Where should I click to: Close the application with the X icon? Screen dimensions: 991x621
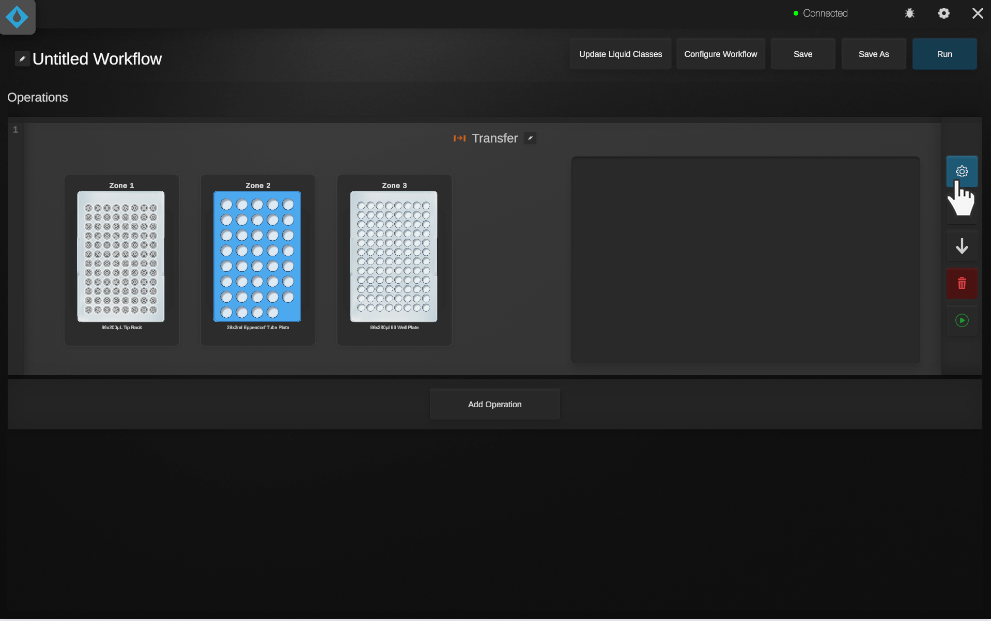(x=977, y=13)
